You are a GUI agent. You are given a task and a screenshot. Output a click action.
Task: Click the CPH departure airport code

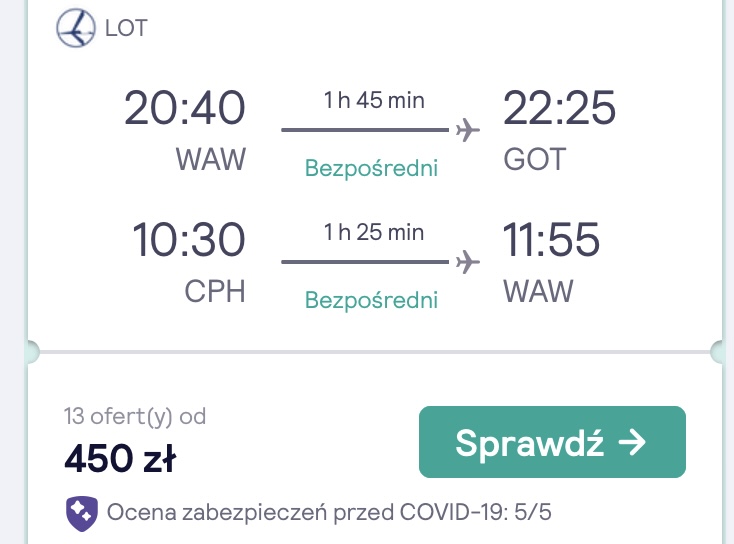pyautogui.click(x=215, y=292)
